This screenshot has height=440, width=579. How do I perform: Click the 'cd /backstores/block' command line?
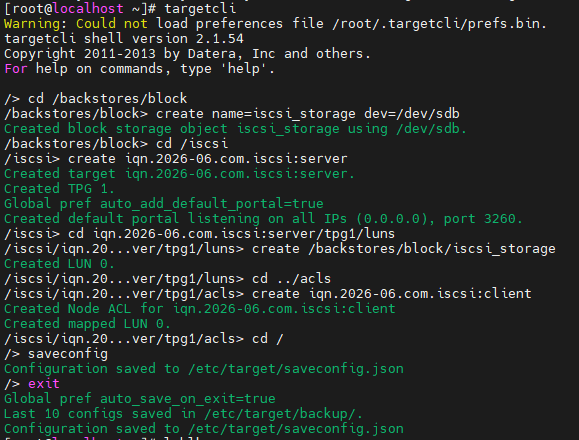[96, 99]
